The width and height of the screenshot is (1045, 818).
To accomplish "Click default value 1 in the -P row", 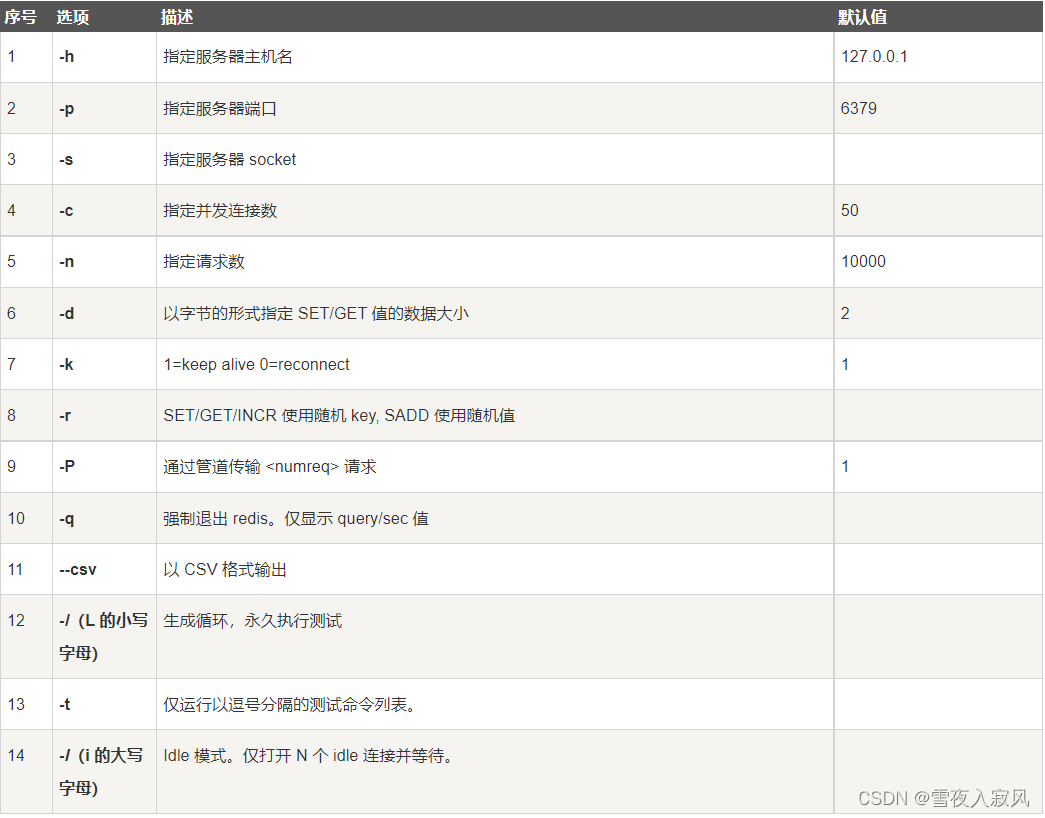I will (845, 467).
